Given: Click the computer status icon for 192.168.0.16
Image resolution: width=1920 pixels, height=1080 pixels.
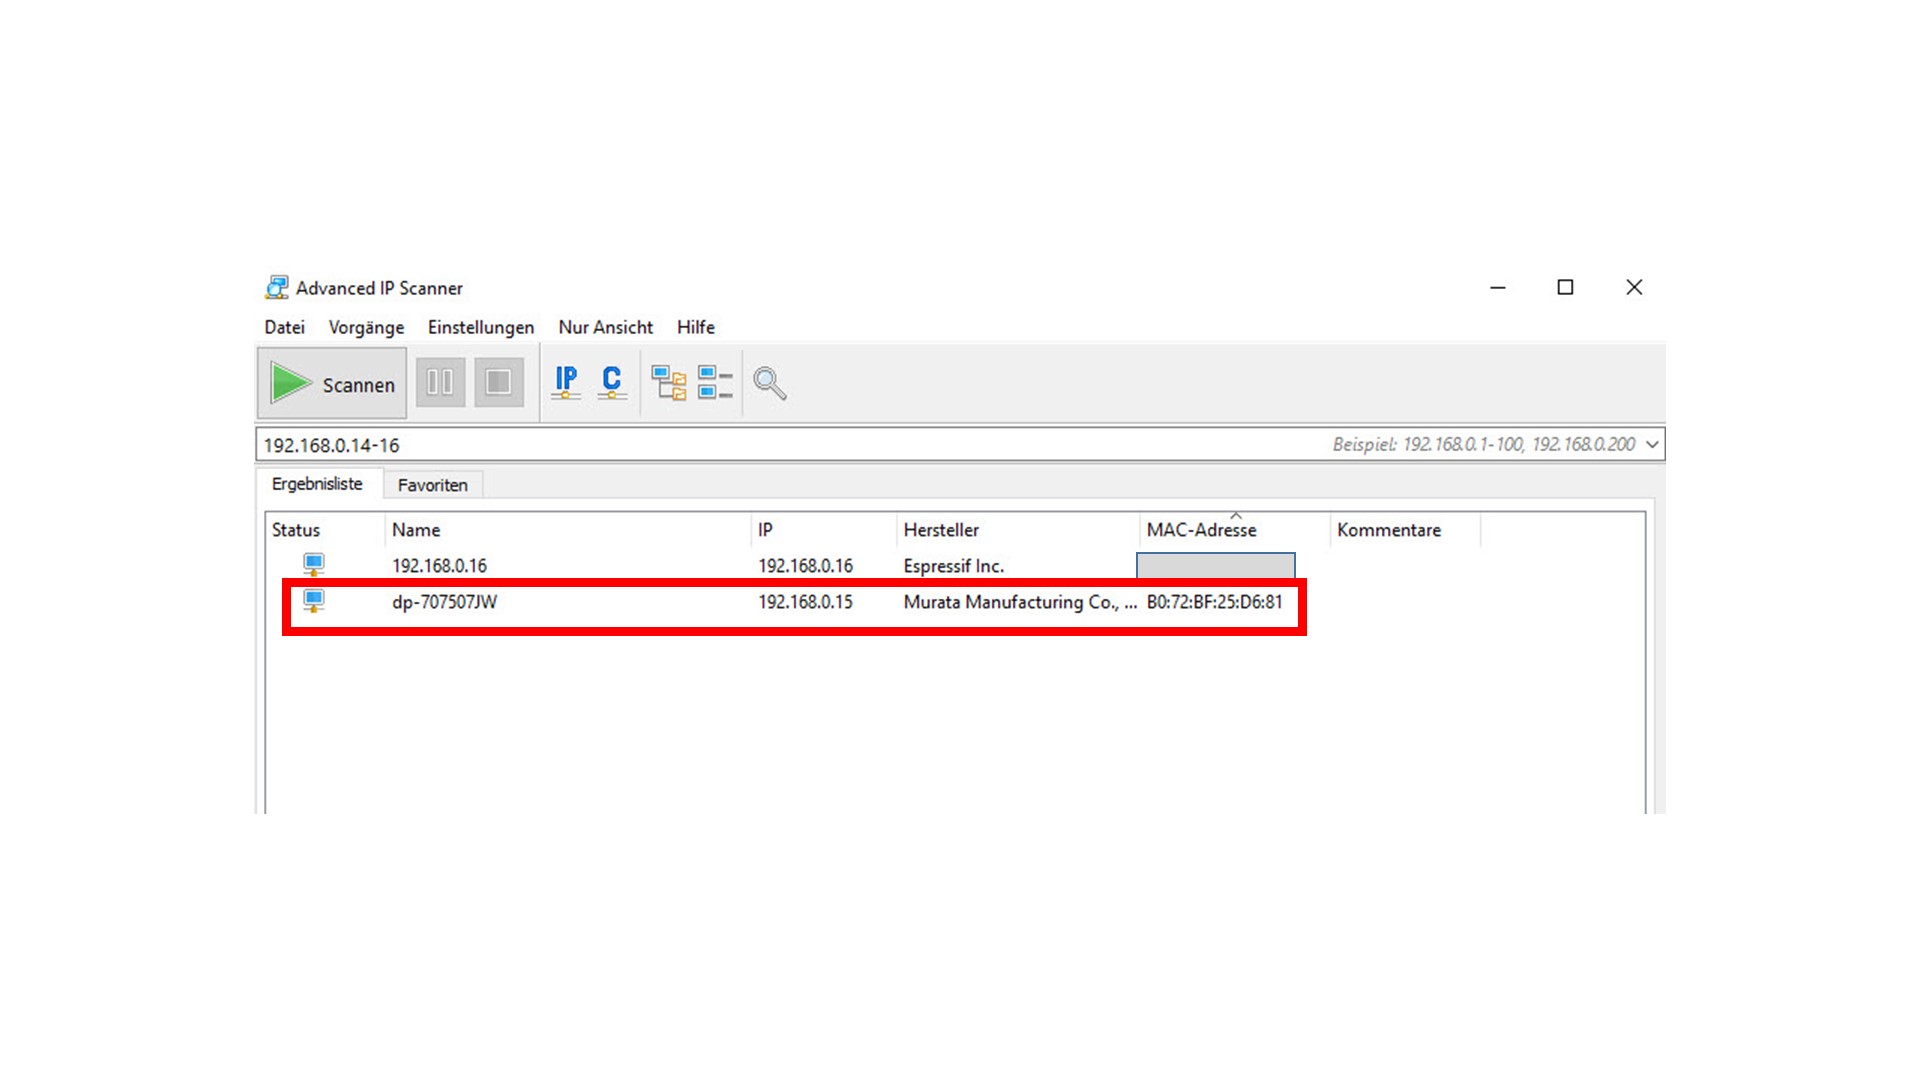Looking at the screenshot, I should click(314, 565).
